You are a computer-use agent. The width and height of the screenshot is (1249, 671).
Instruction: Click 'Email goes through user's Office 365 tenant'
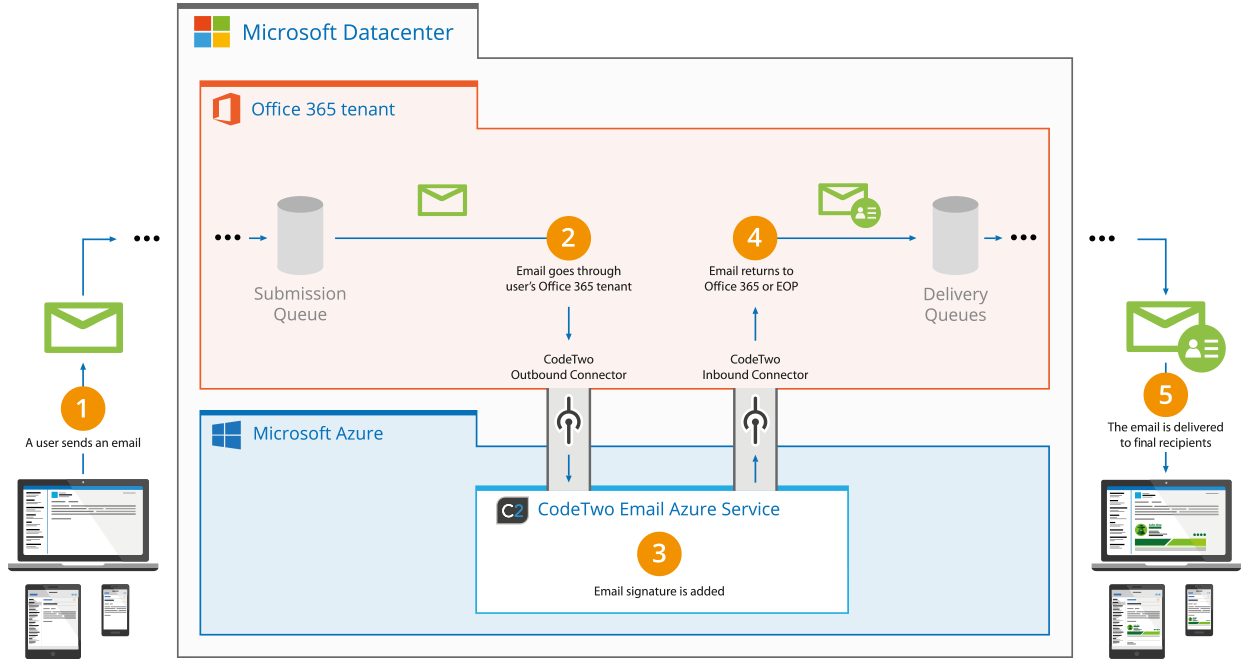pos(568,278)
